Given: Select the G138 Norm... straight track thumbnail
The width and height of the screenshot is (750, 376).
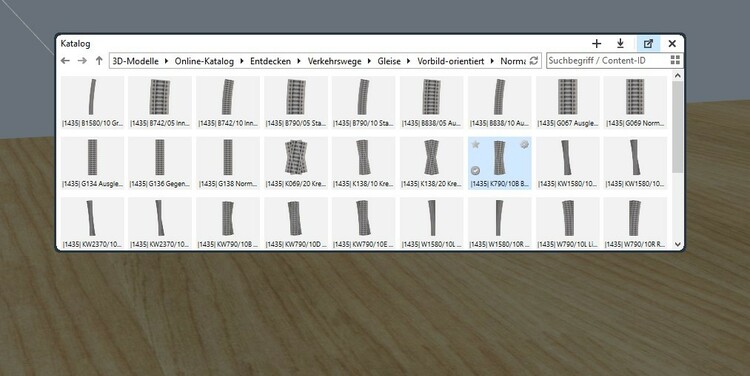Looking at the screenshot, I should [x=228, y=163].
